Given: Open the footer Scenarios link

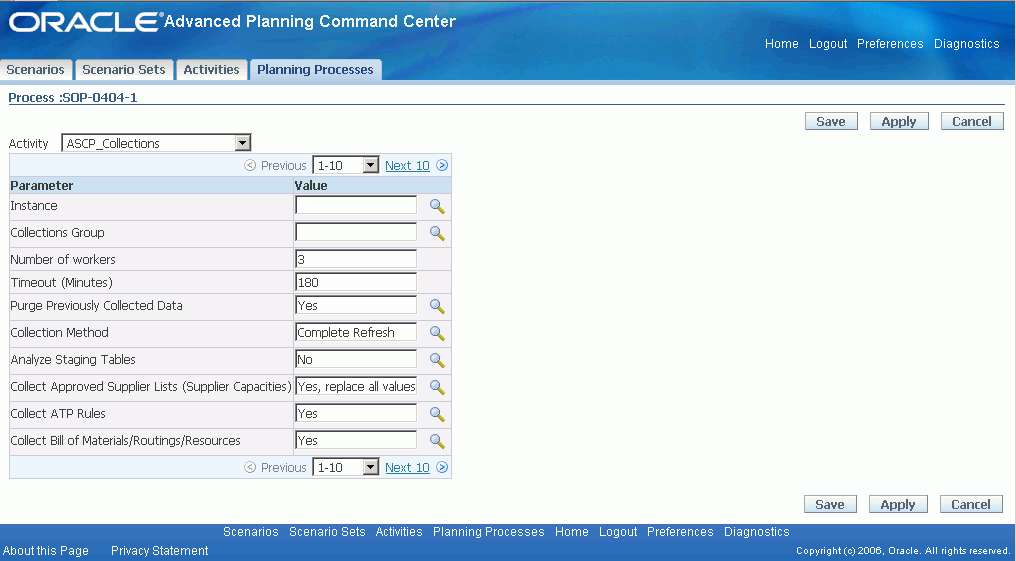Looking at the screenshot, I should tap(251, 532).
